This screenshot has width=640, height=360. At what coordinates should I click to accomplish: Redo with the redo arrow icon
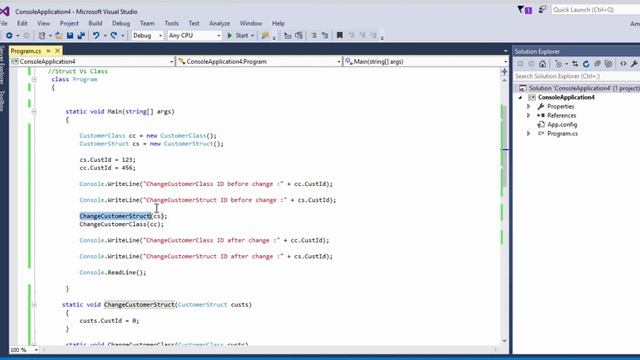[114, 36]
